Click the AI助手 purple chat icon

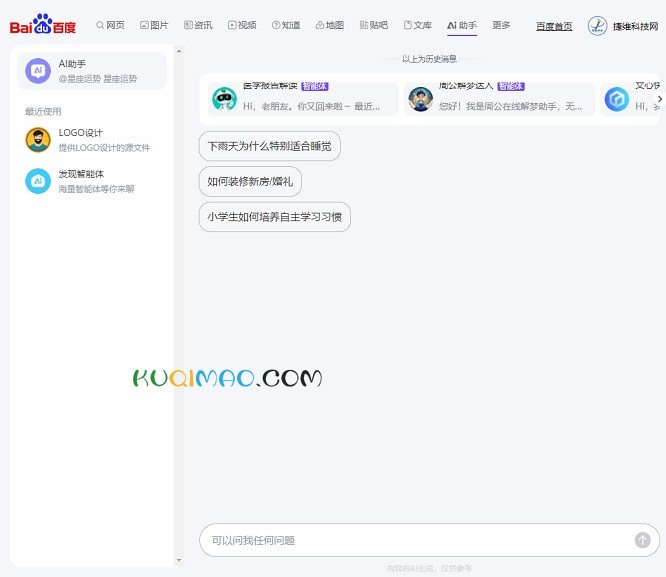pyautogui.click(x=38, y=71)
